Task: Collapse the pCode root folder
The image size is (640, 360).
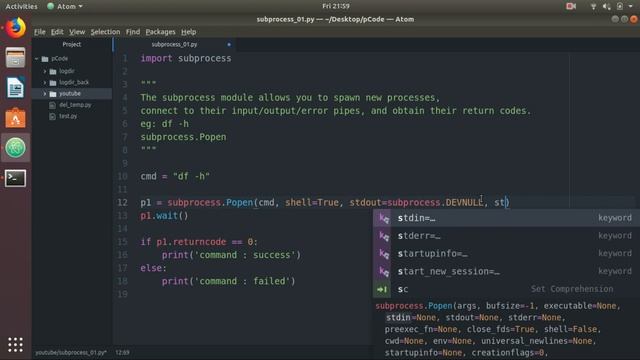Action: [37, 59]
